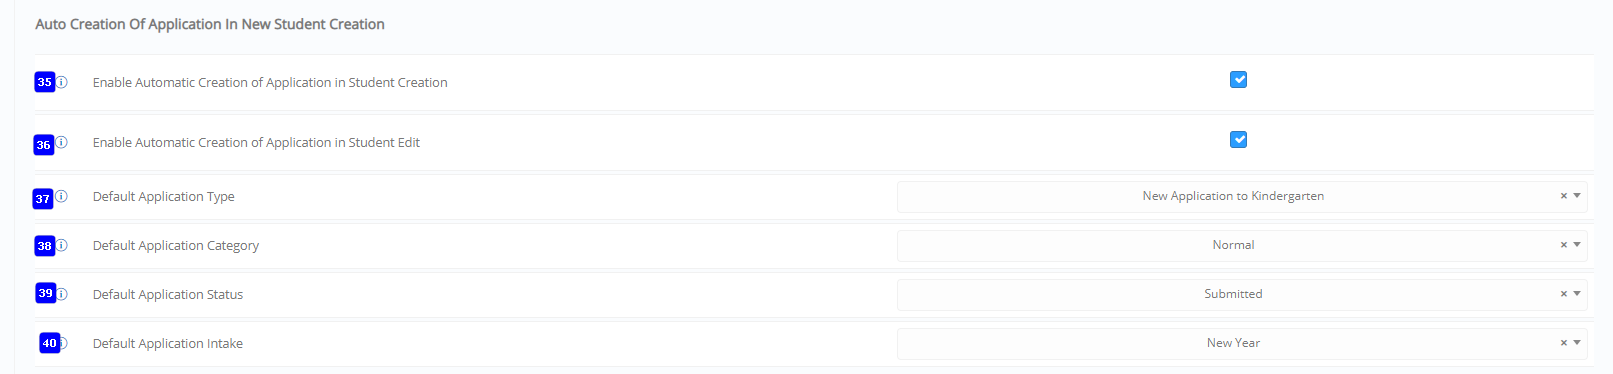Clear New Application to Kindergarten selection
Image resolution: width=1613 pixels, height=374 pixels.
pyautogui.click(x=1564, y=196)
